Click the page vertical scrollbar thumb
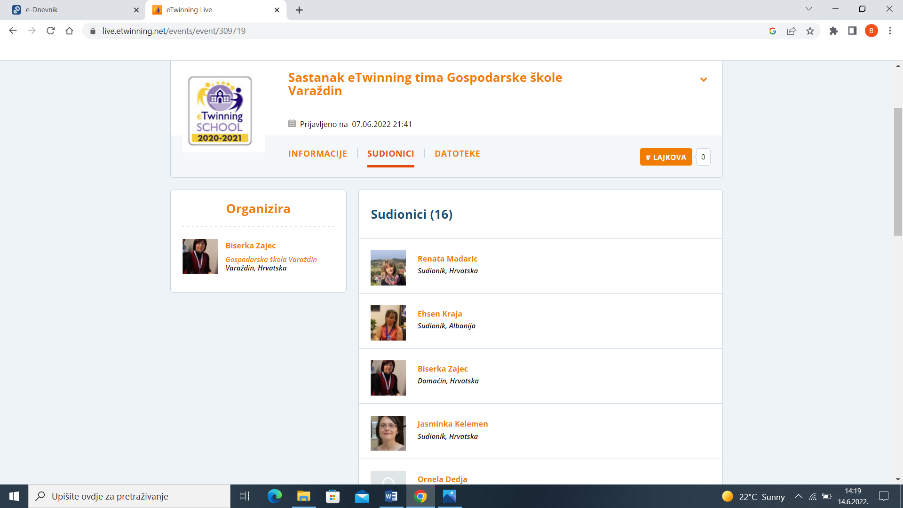Viewport: 903px width, 508px height. tap(898, 172)
